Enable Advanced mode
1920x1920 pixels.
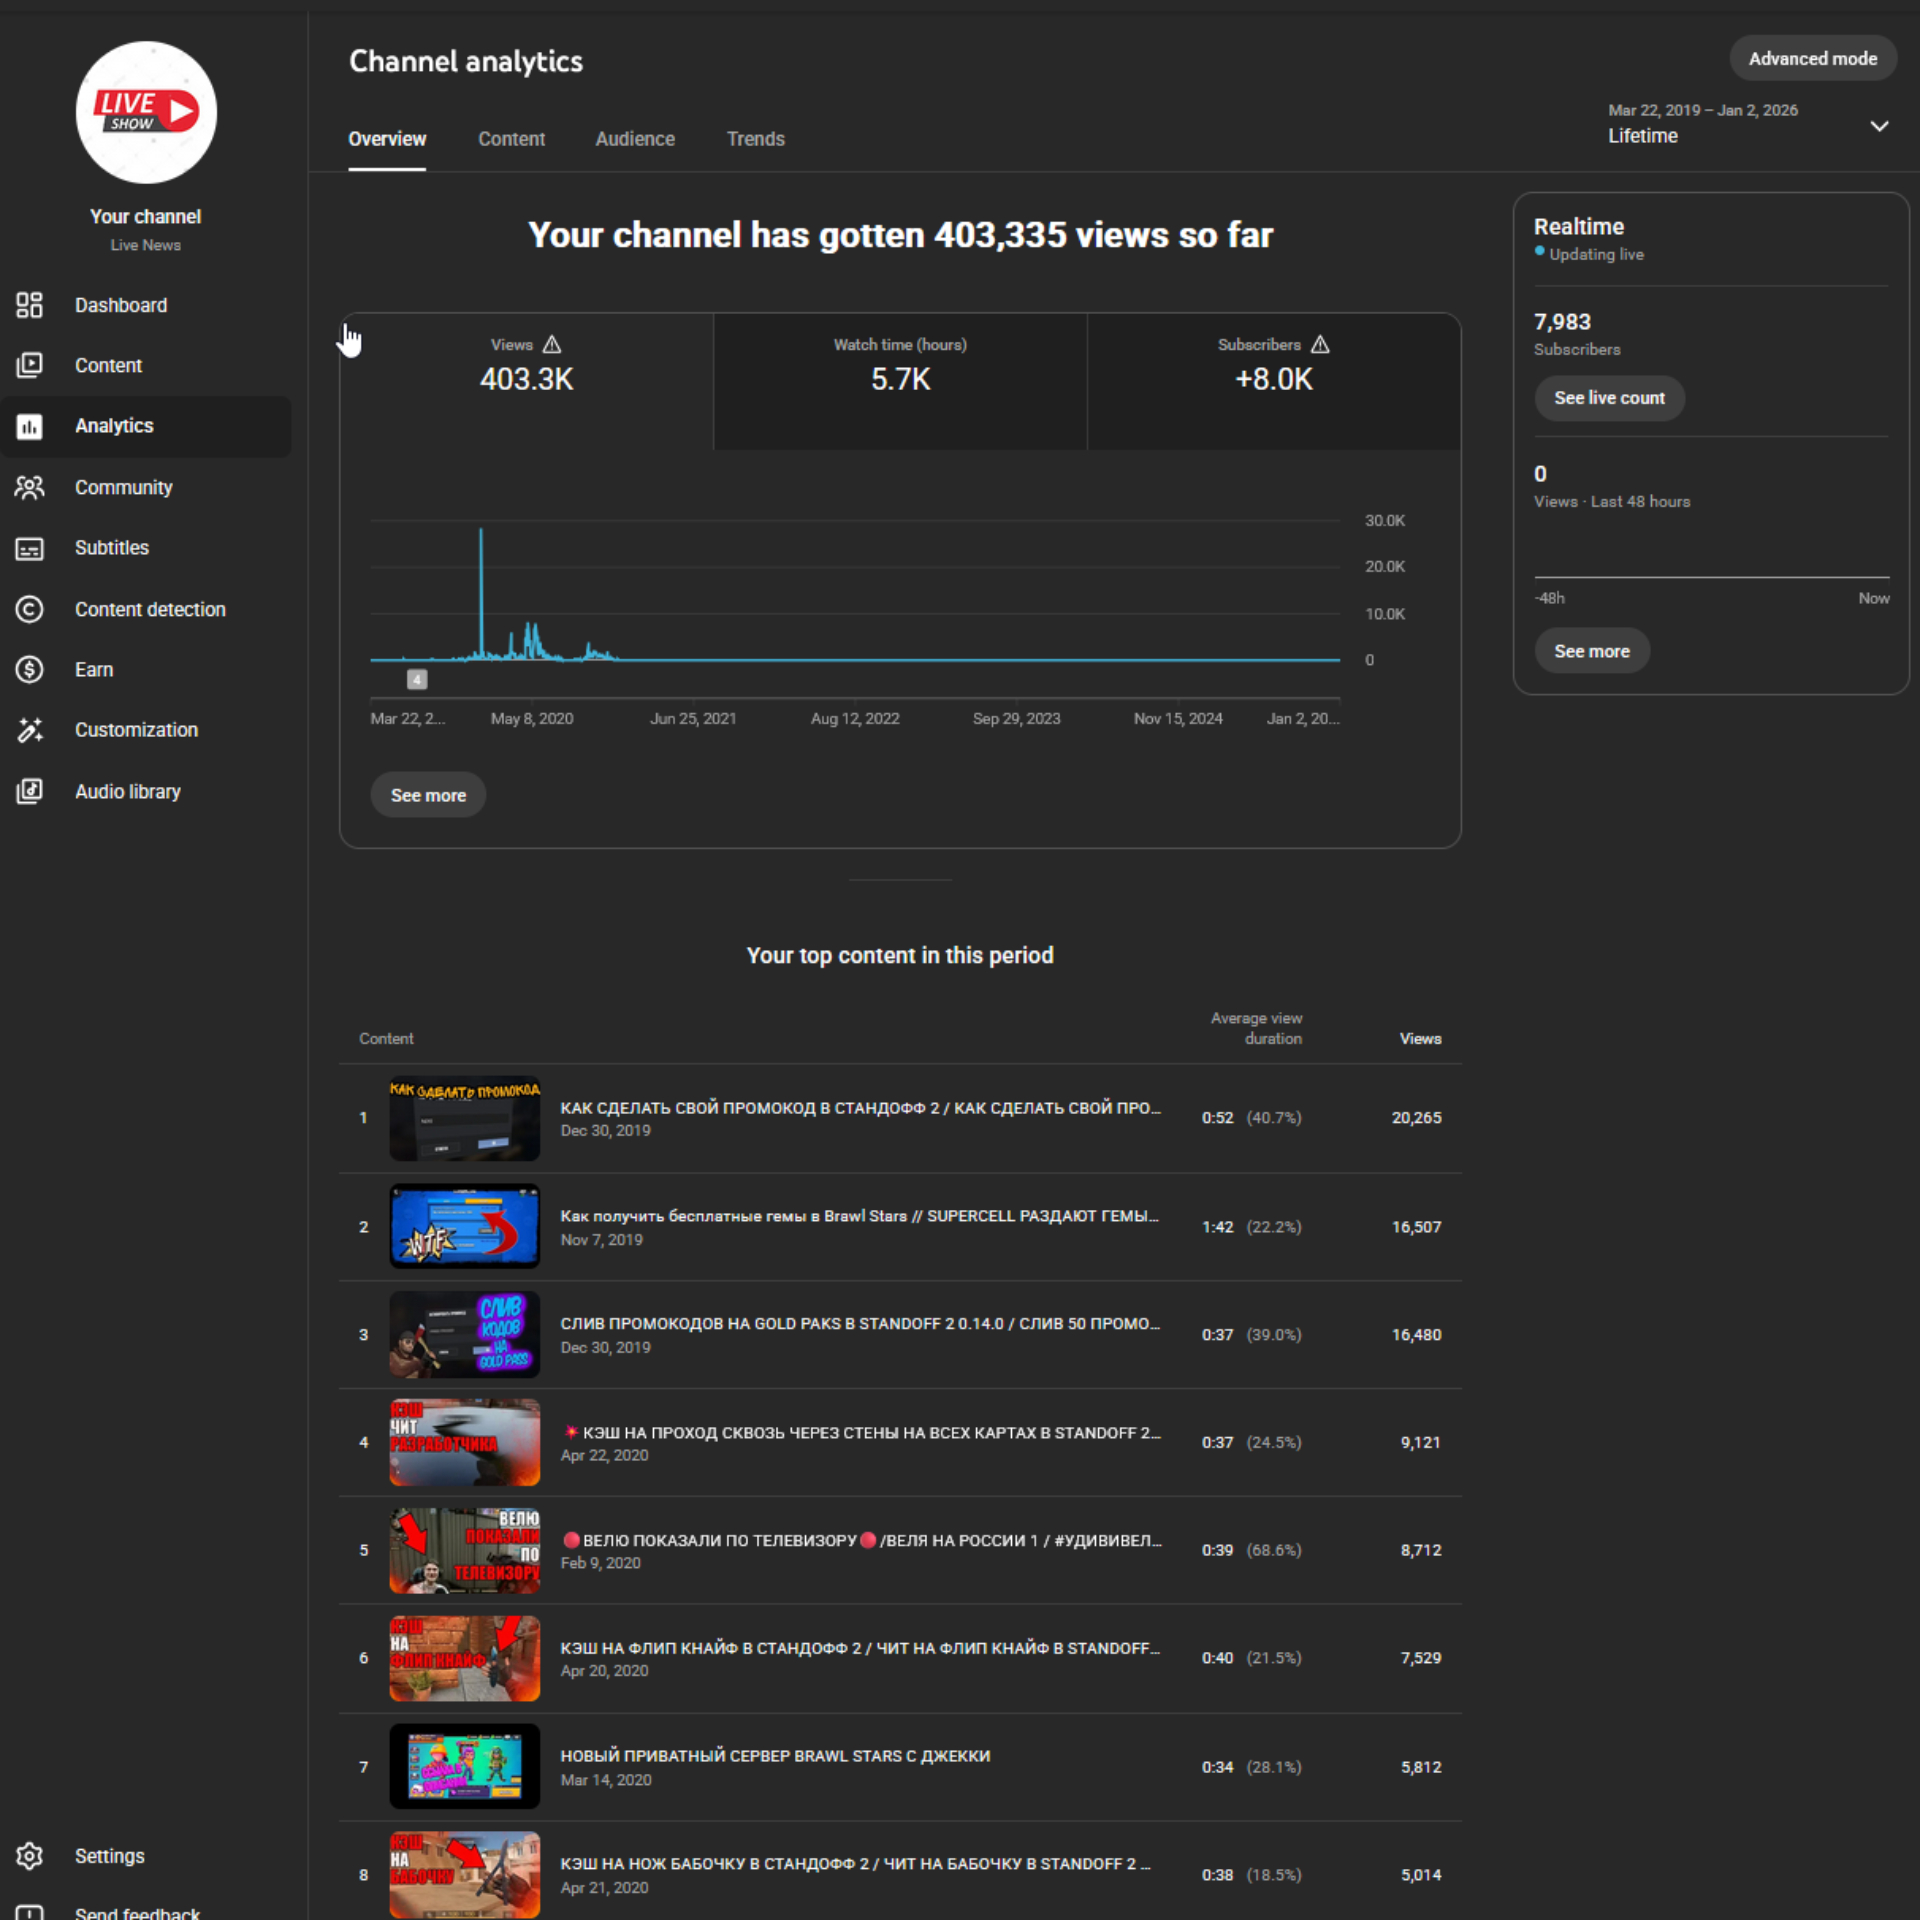click(1812, 58)
